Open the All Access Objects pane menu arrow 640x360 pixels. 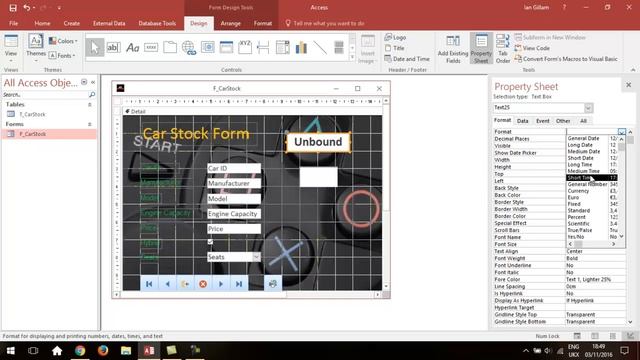84,82
